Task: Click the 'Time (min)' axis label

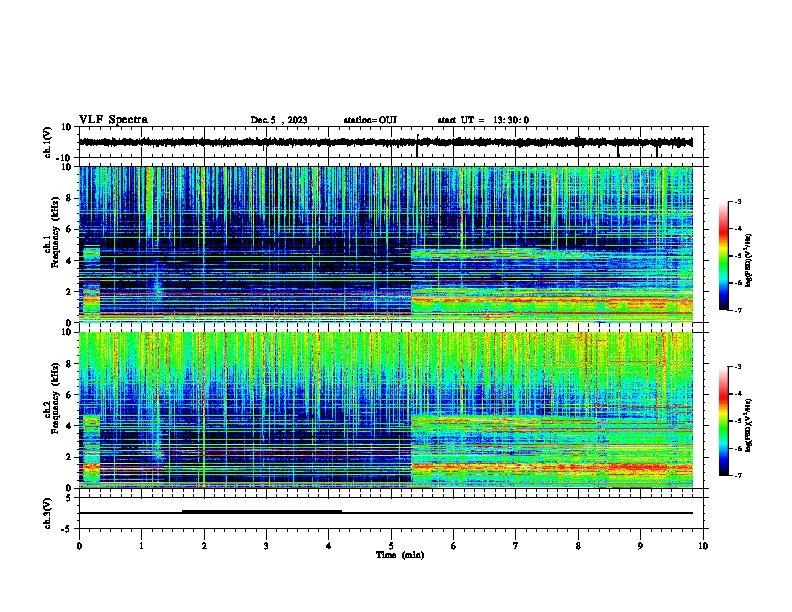Action: click(x=400, y=555)
